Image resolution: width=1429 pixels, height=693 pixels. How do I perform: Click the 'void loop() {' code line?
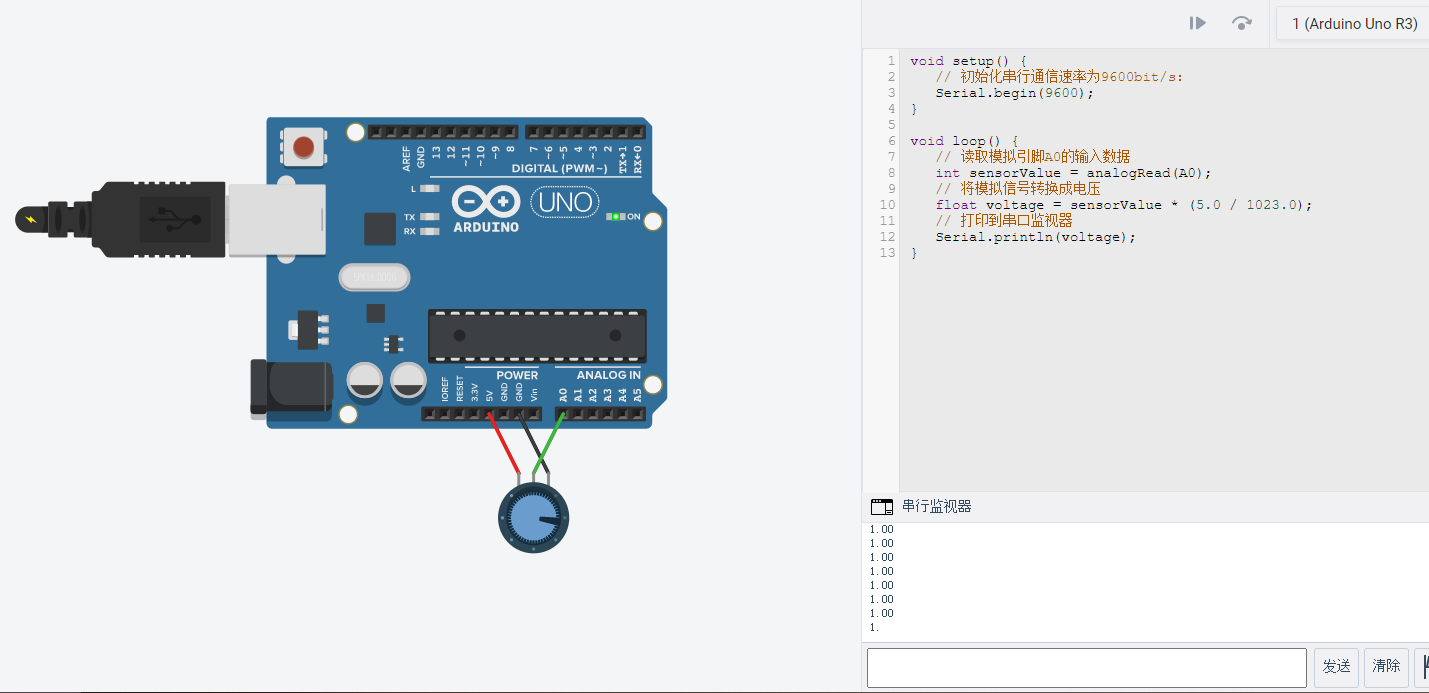coord(964,141)
